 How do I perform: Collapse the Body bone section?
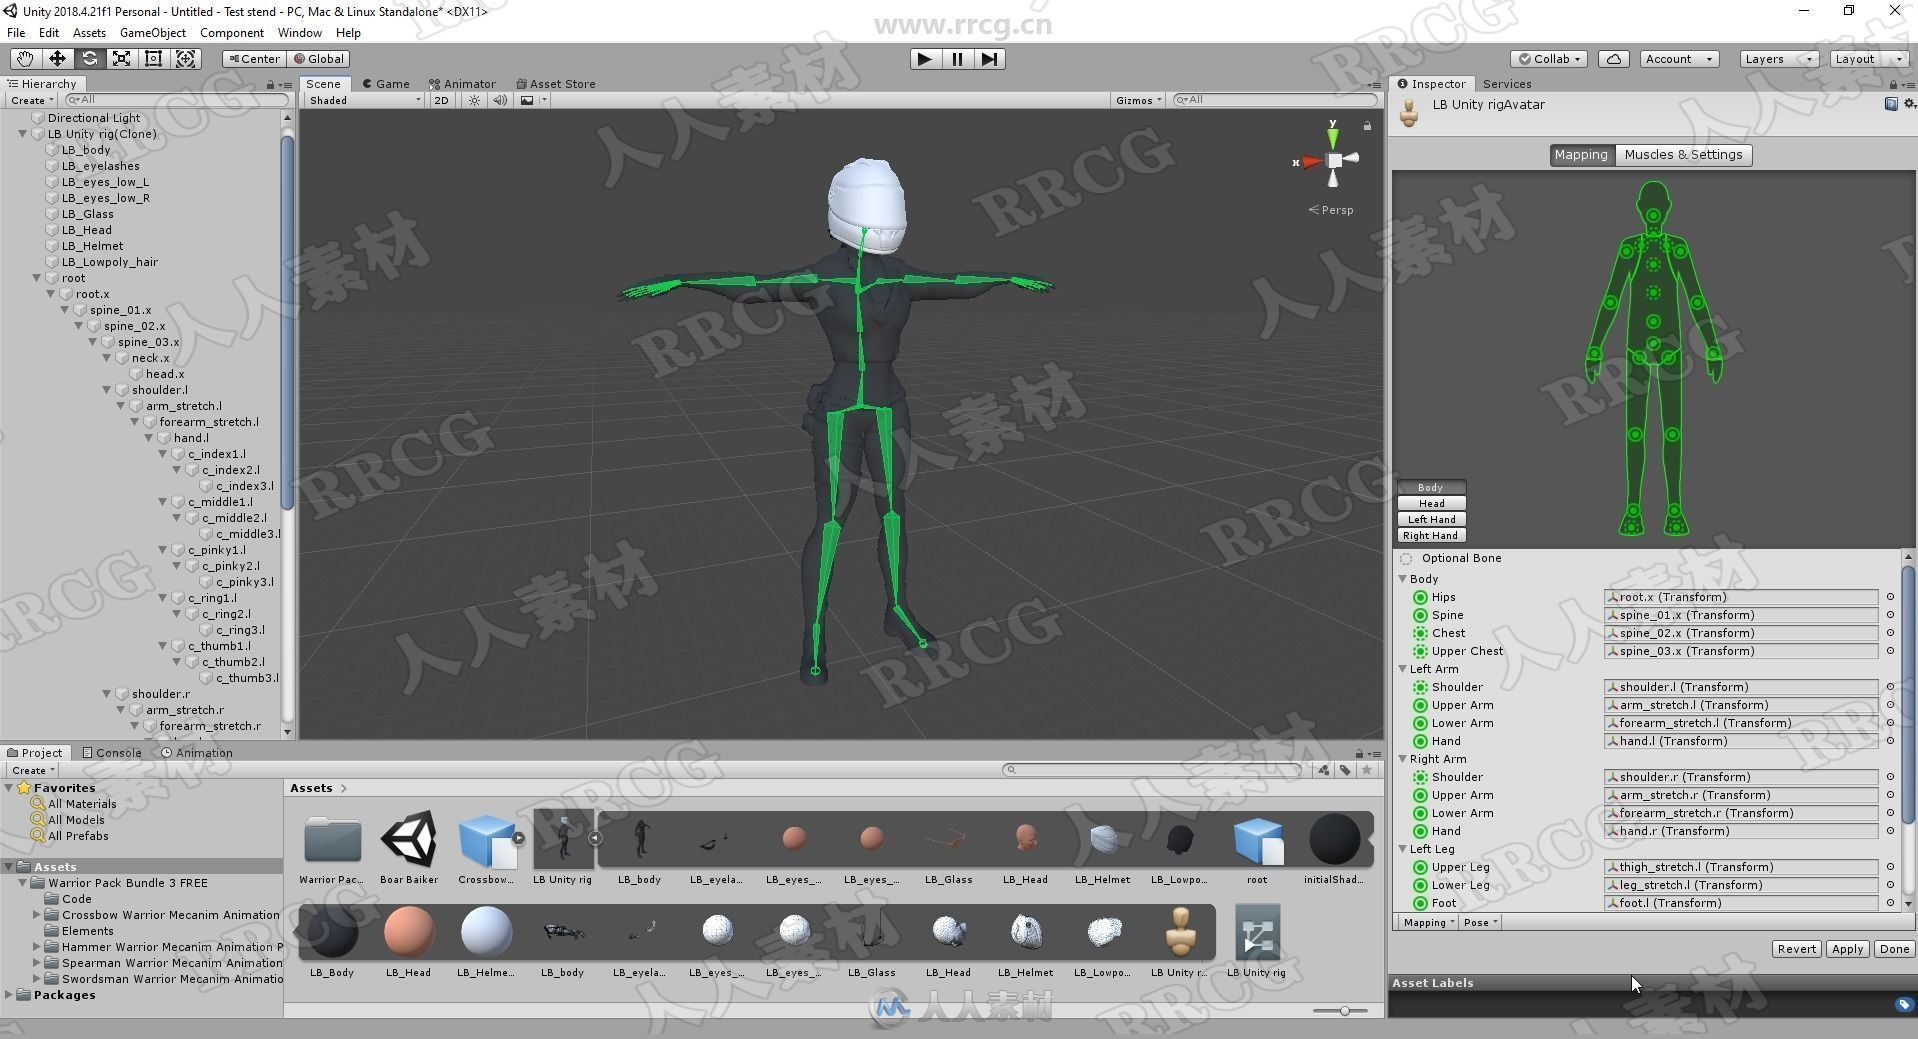click(x=1403, y=579)
